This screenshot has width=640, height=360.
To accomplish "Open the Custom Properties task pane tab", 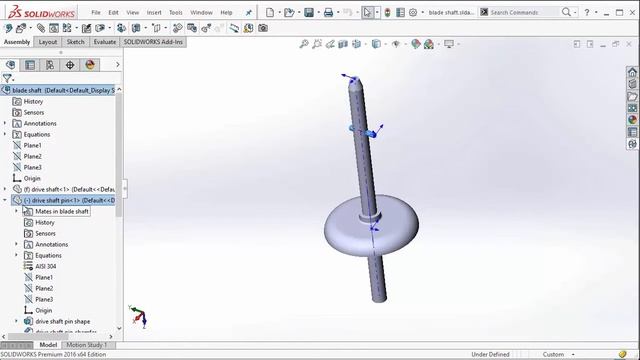I will [x=632, y=132].
